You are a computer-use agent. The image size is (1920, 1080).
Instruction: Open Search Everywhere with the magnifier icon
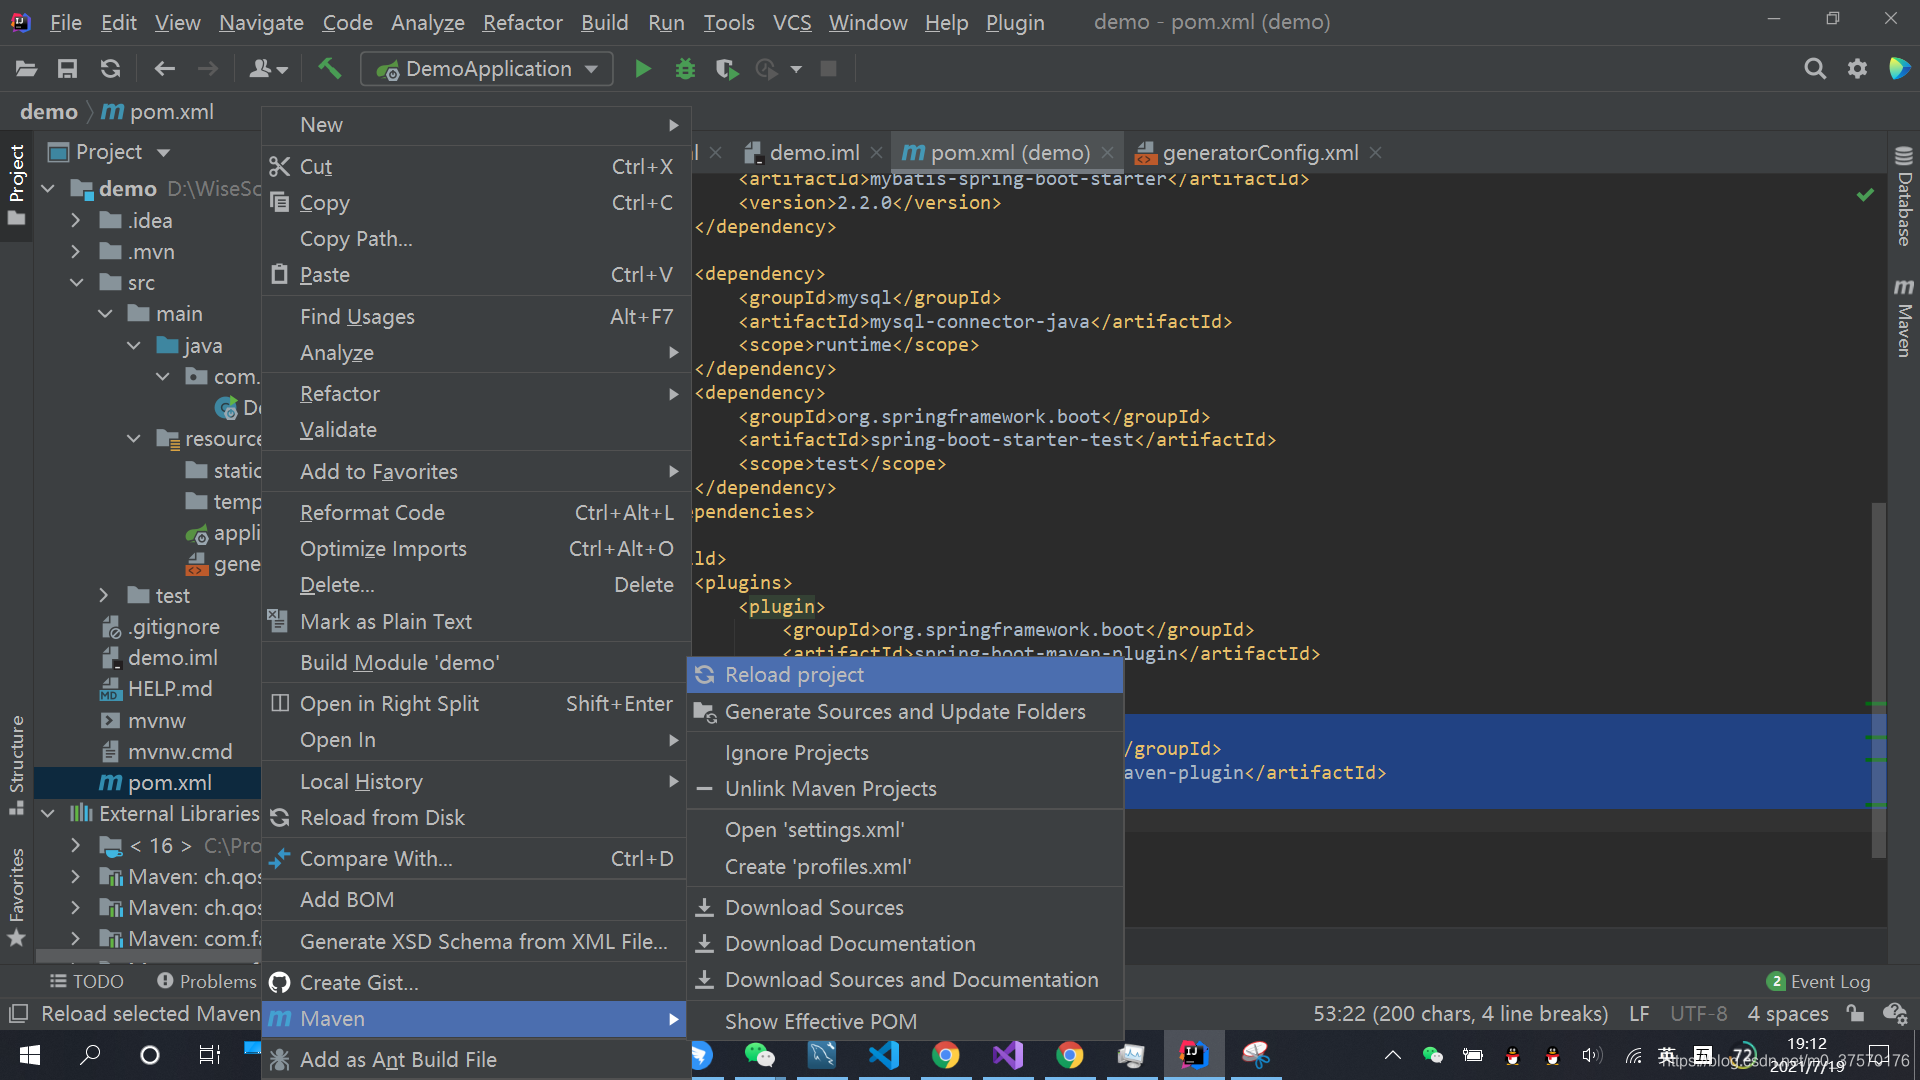[x=1814, y=68]
